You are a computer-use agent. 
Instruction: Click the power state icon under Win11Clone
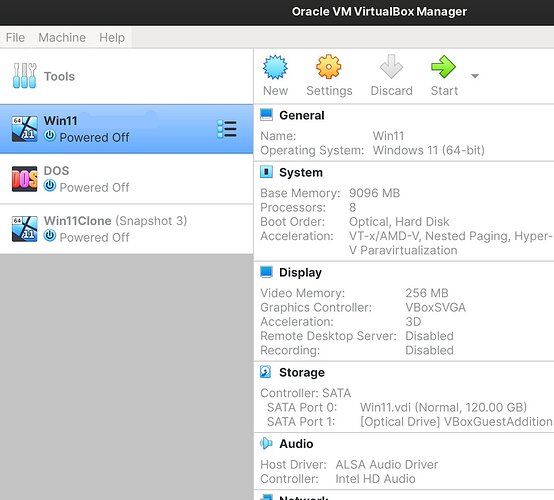[50, 235]
